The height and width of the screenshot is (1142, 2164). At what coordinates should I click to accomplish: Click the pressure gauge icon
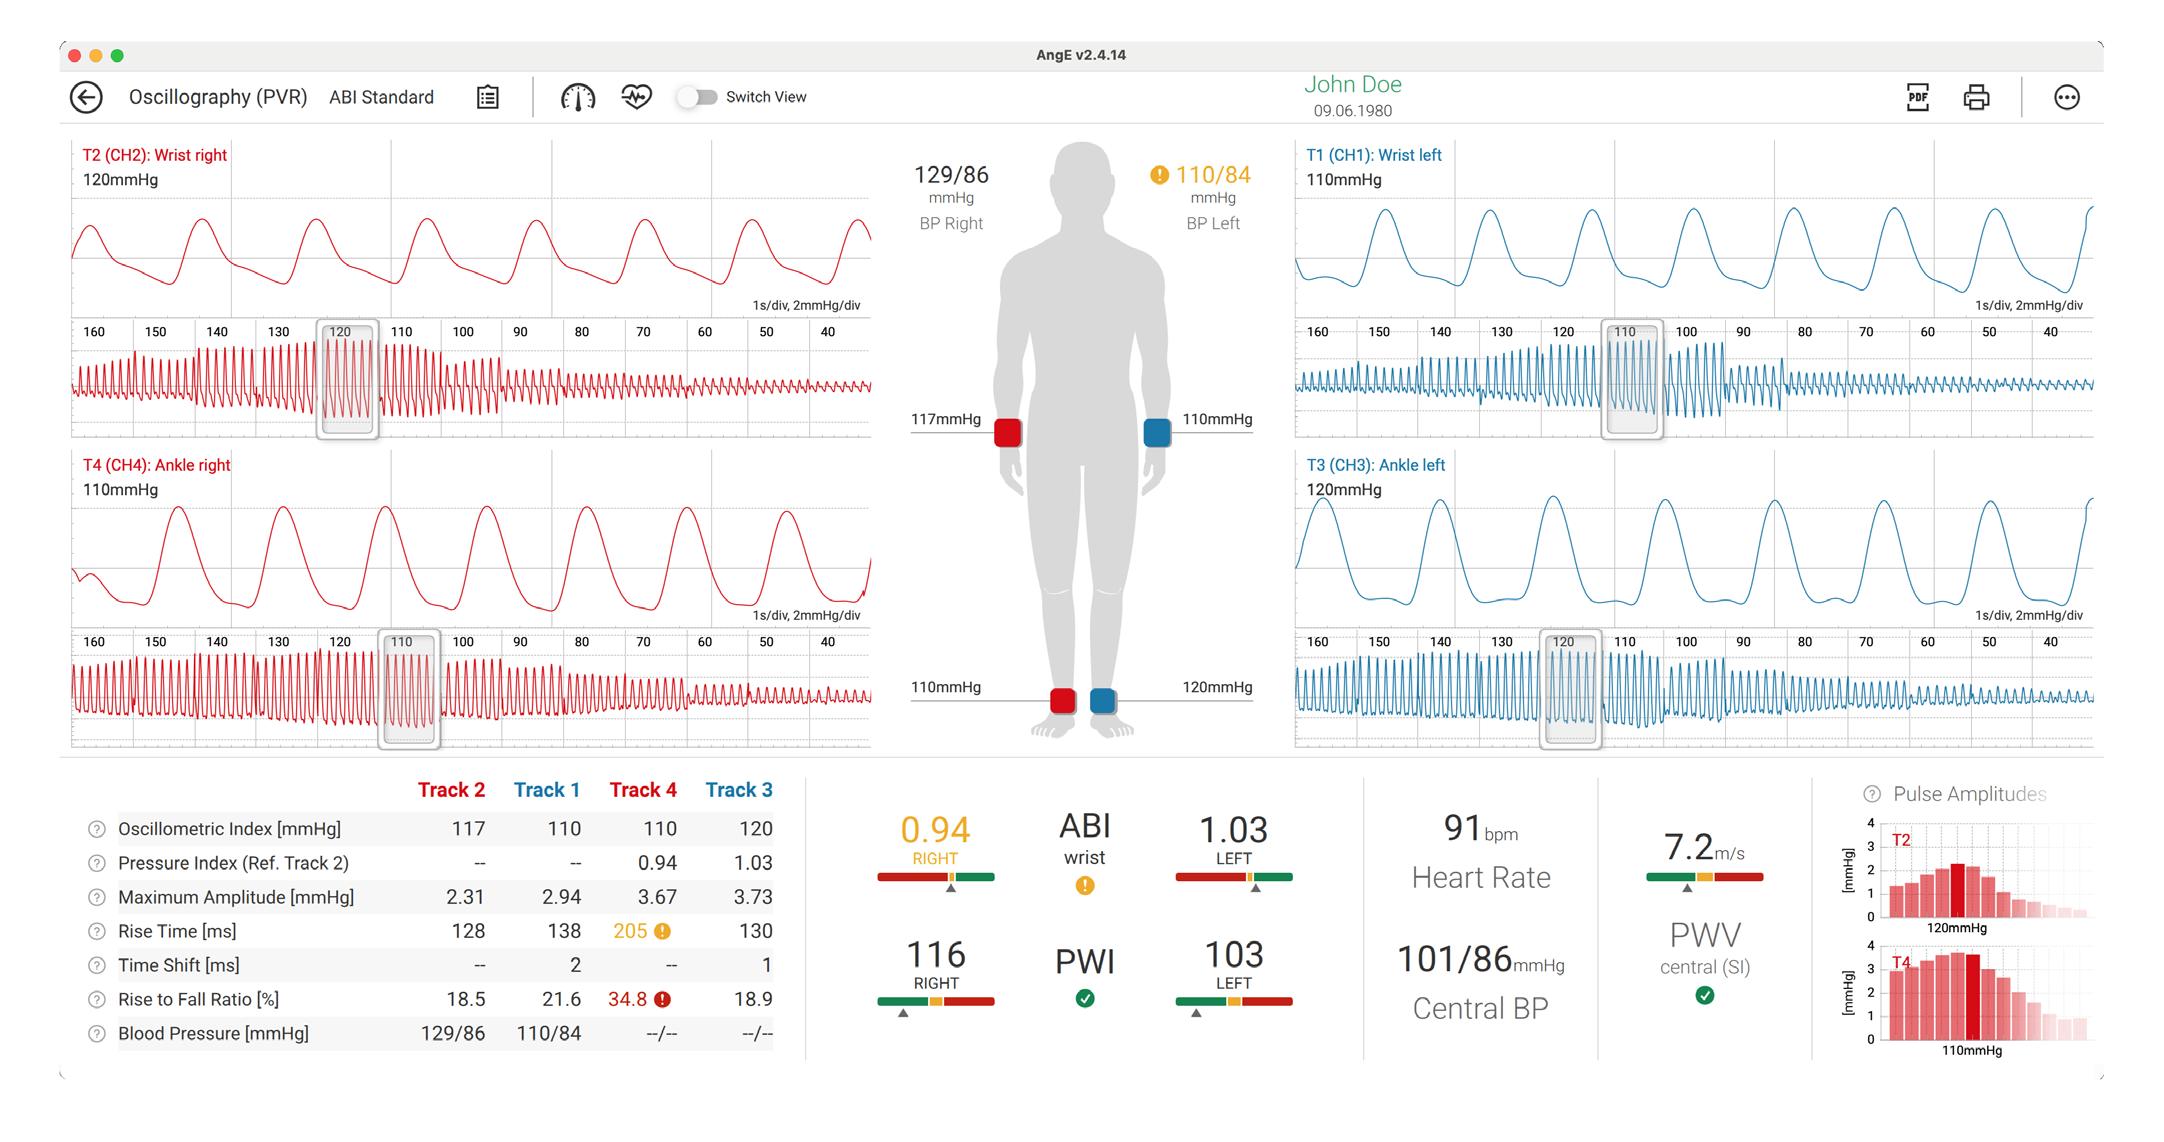click(x=578, y=97)
